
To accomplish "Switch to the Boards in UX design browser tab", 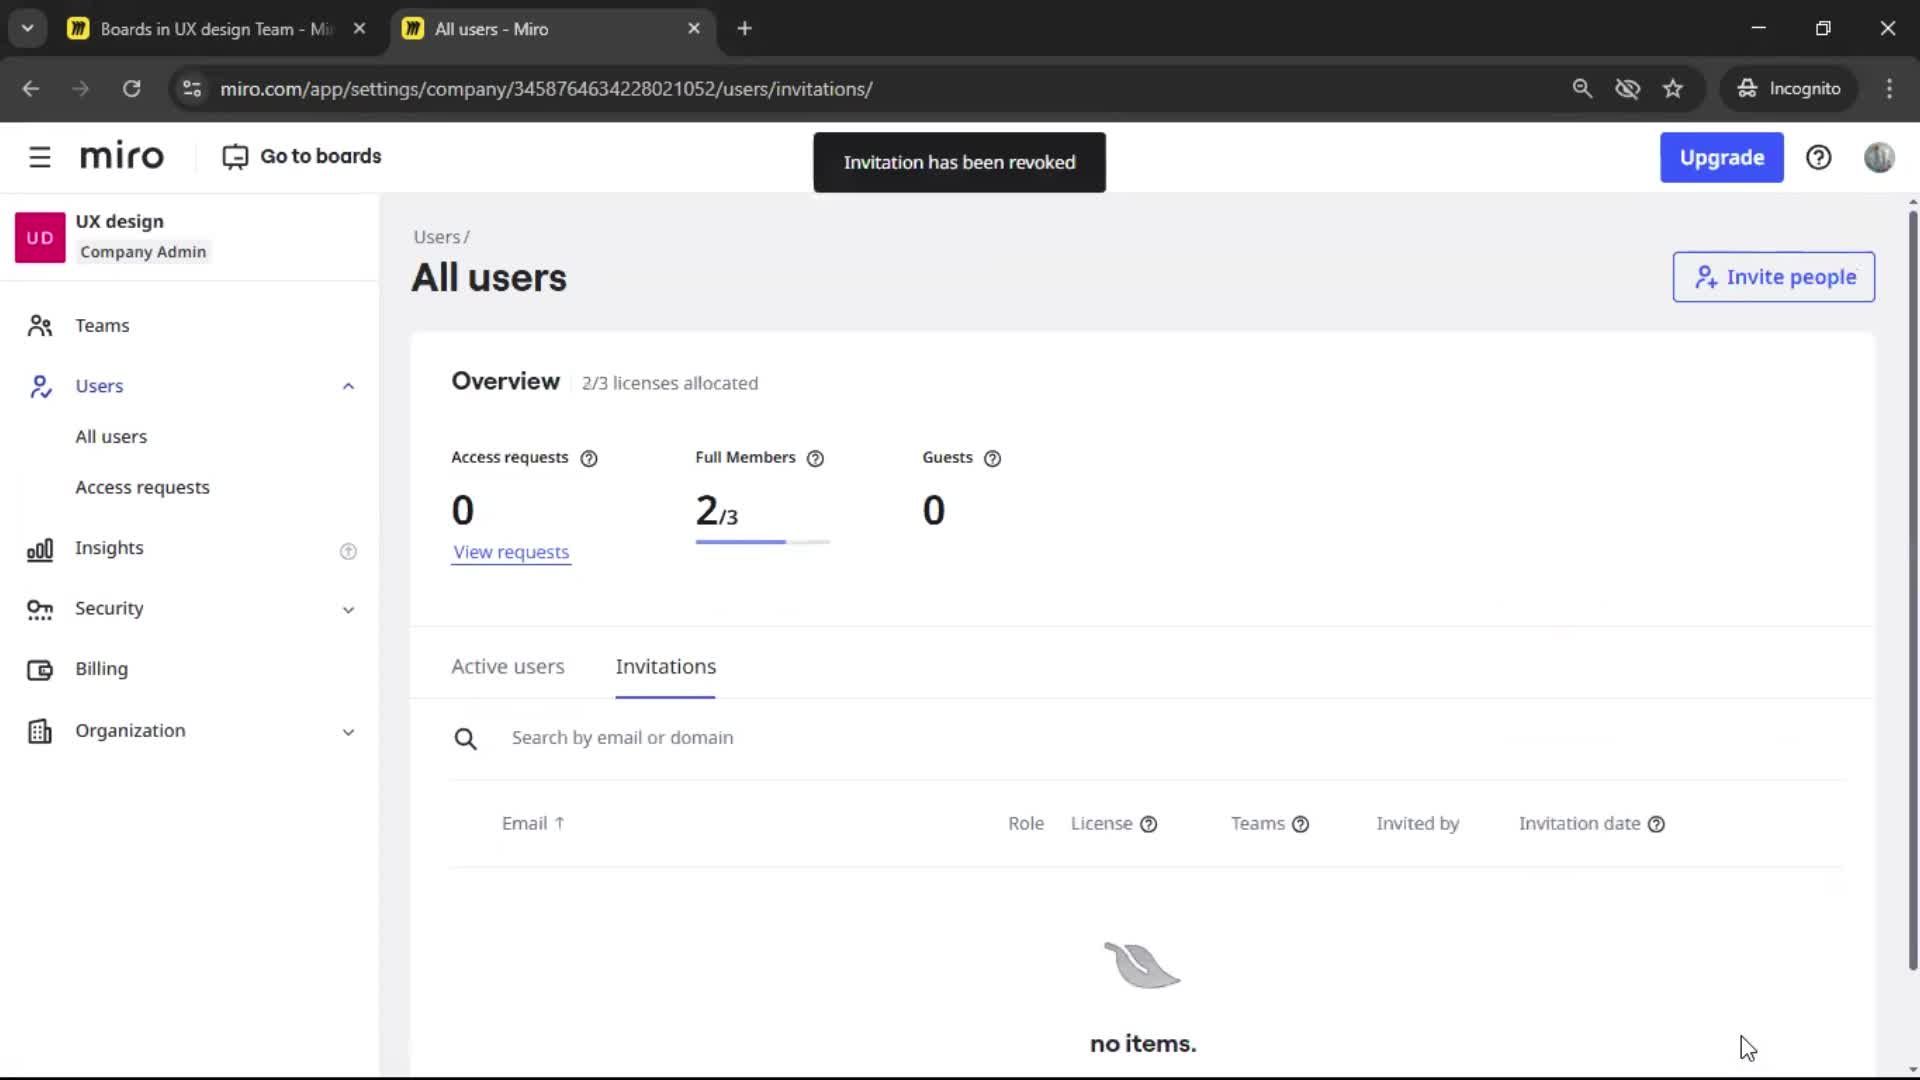I will (216, 28).
